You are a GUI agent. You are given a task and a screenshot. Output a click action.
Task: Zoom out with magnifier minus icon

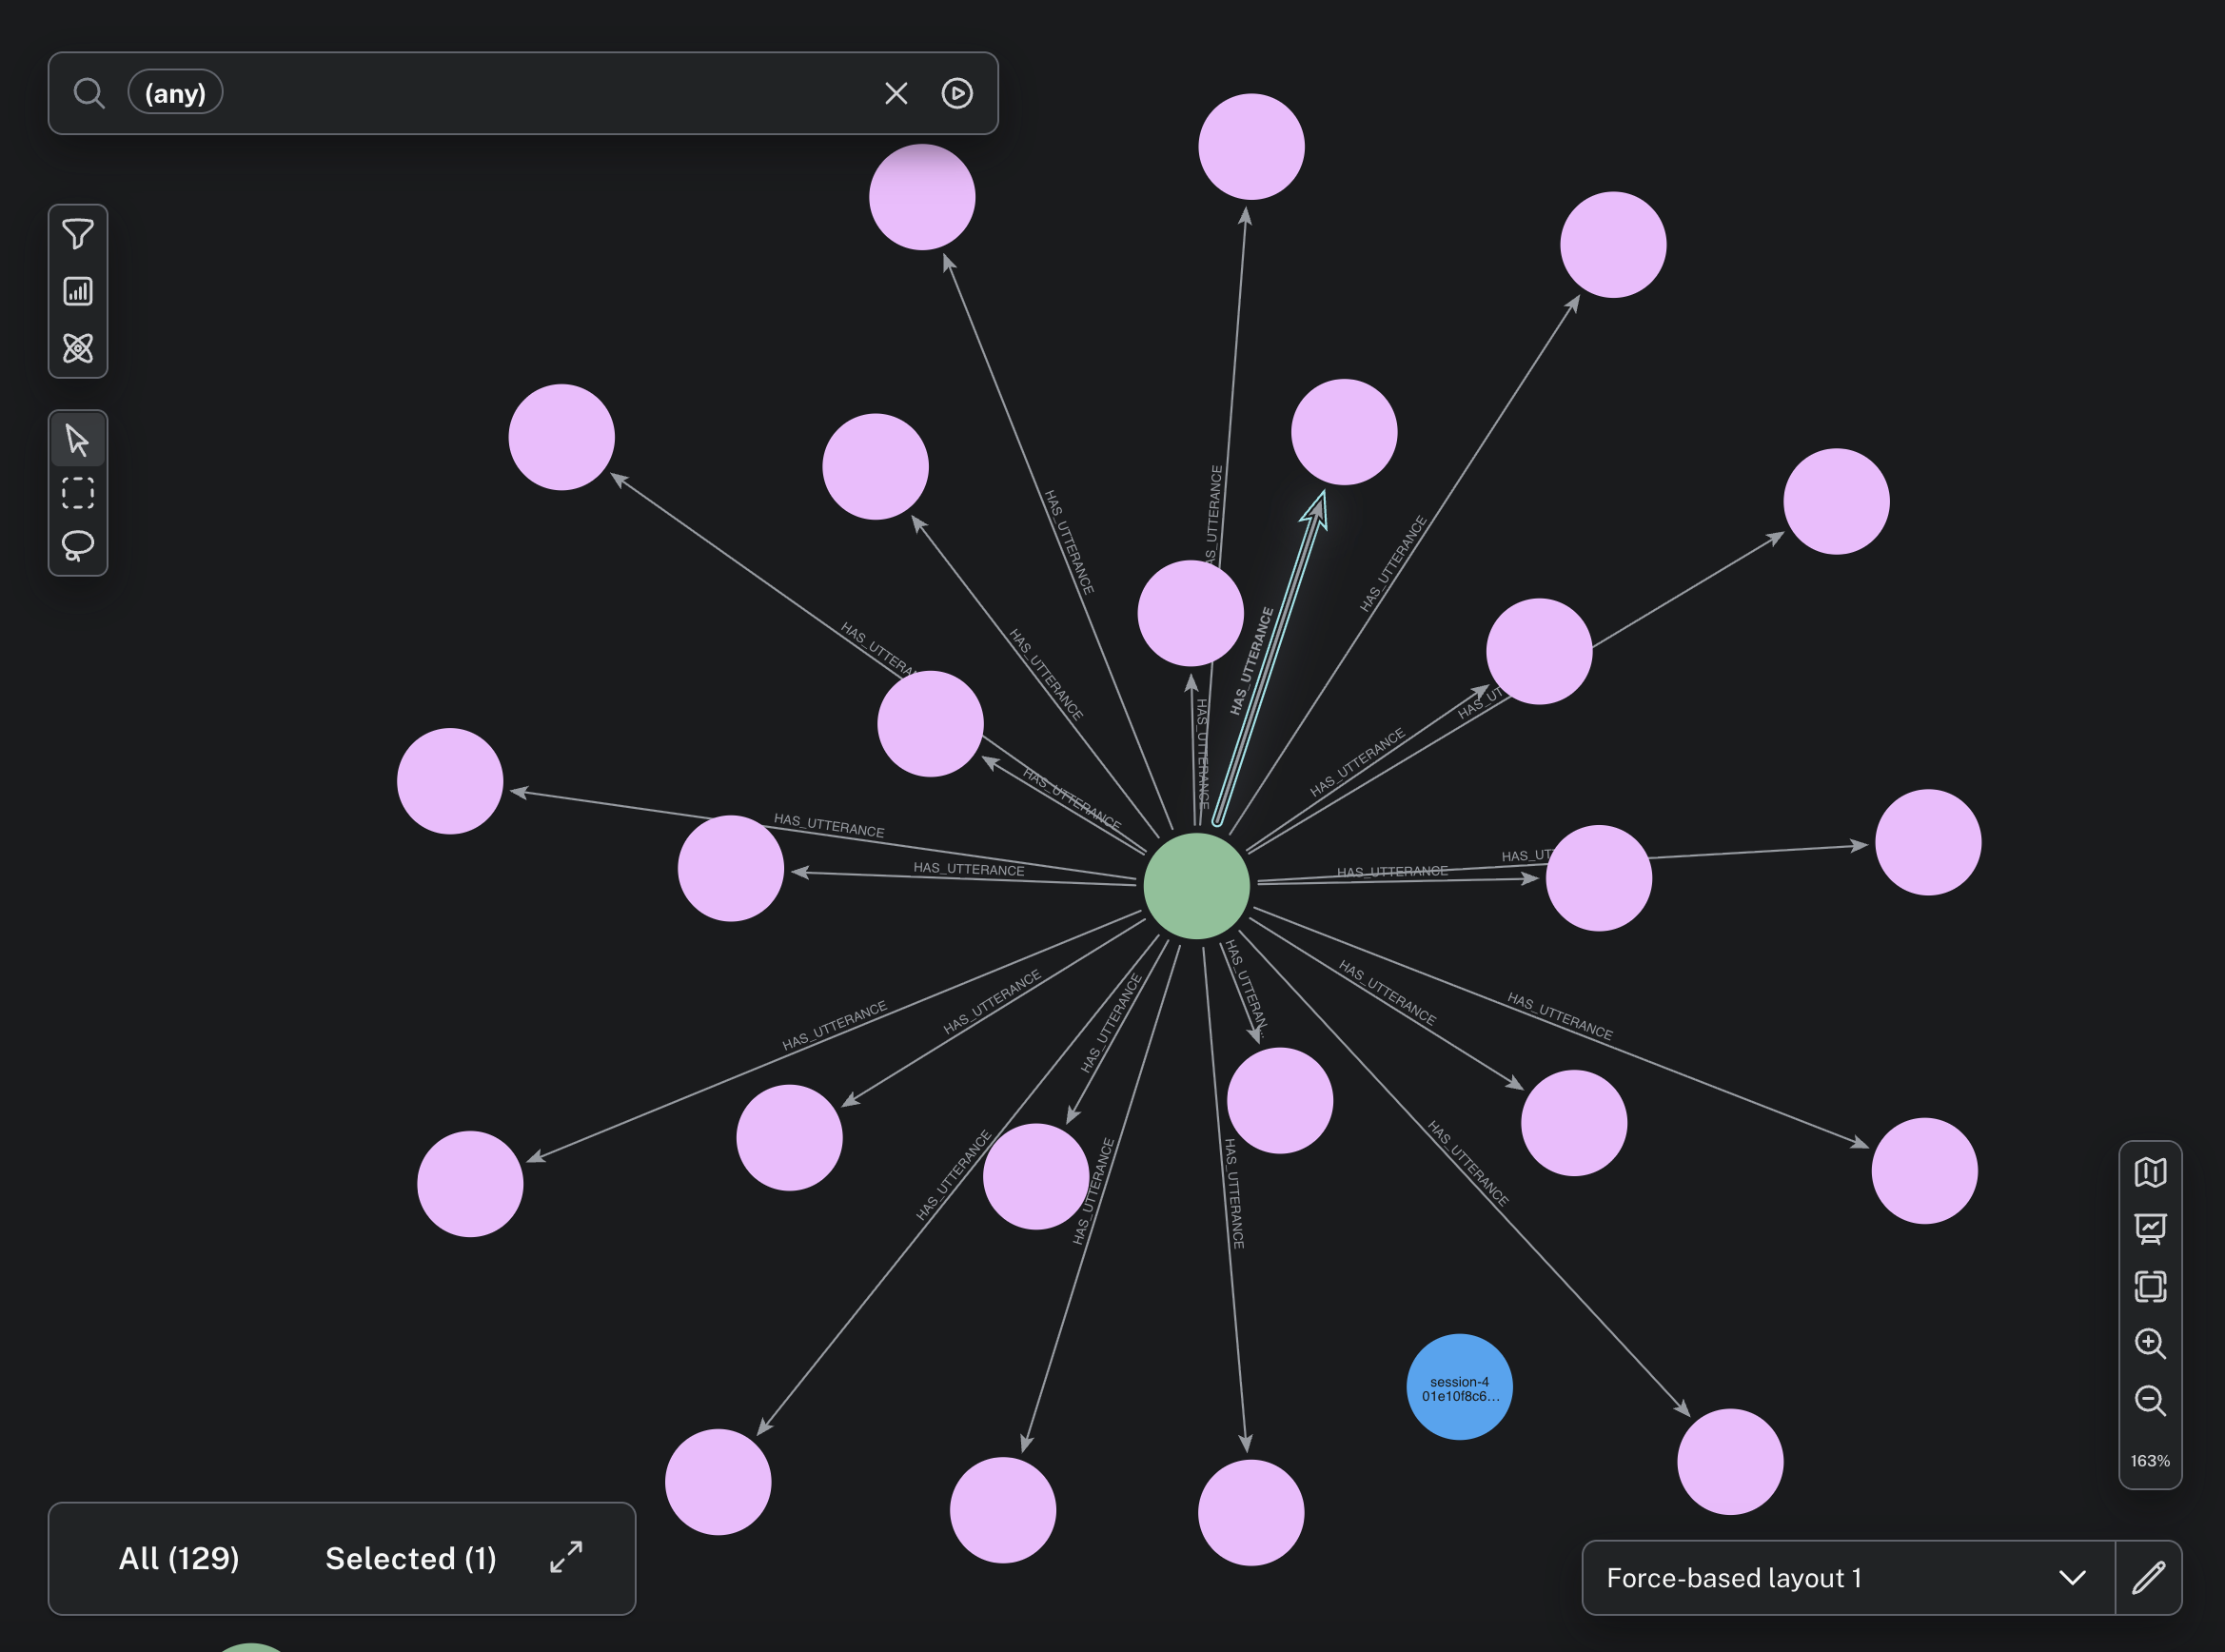2150,1400
